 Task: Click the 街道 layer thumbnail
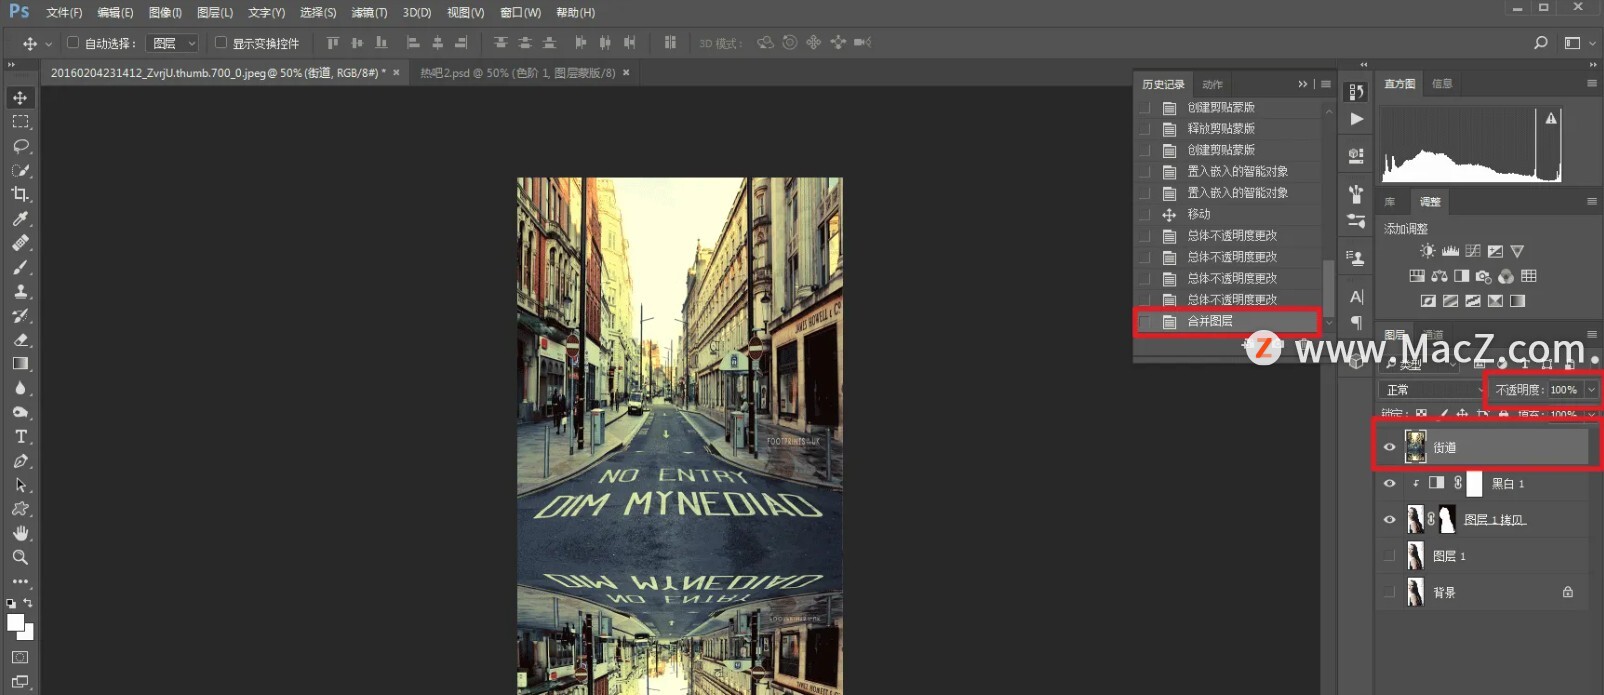click(1415, 447)
